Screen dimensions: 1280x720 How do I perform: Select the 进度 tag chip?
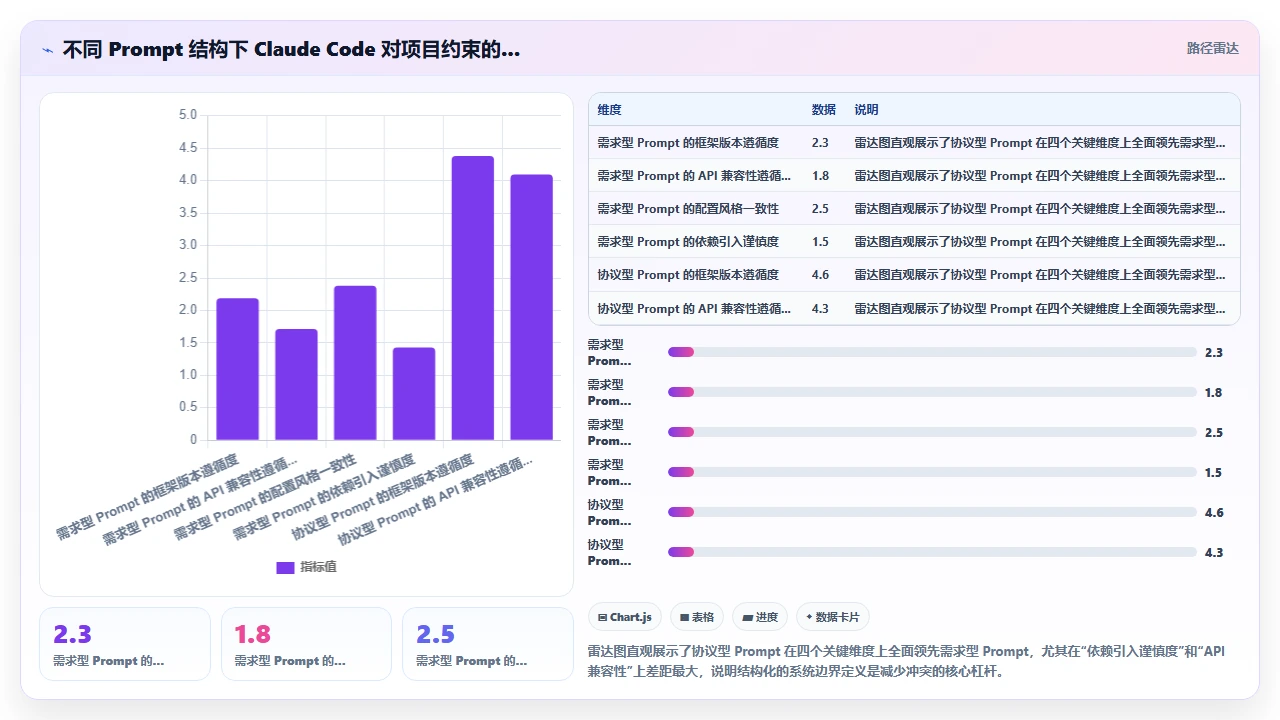pyautogui.click(x=760, y=617)
